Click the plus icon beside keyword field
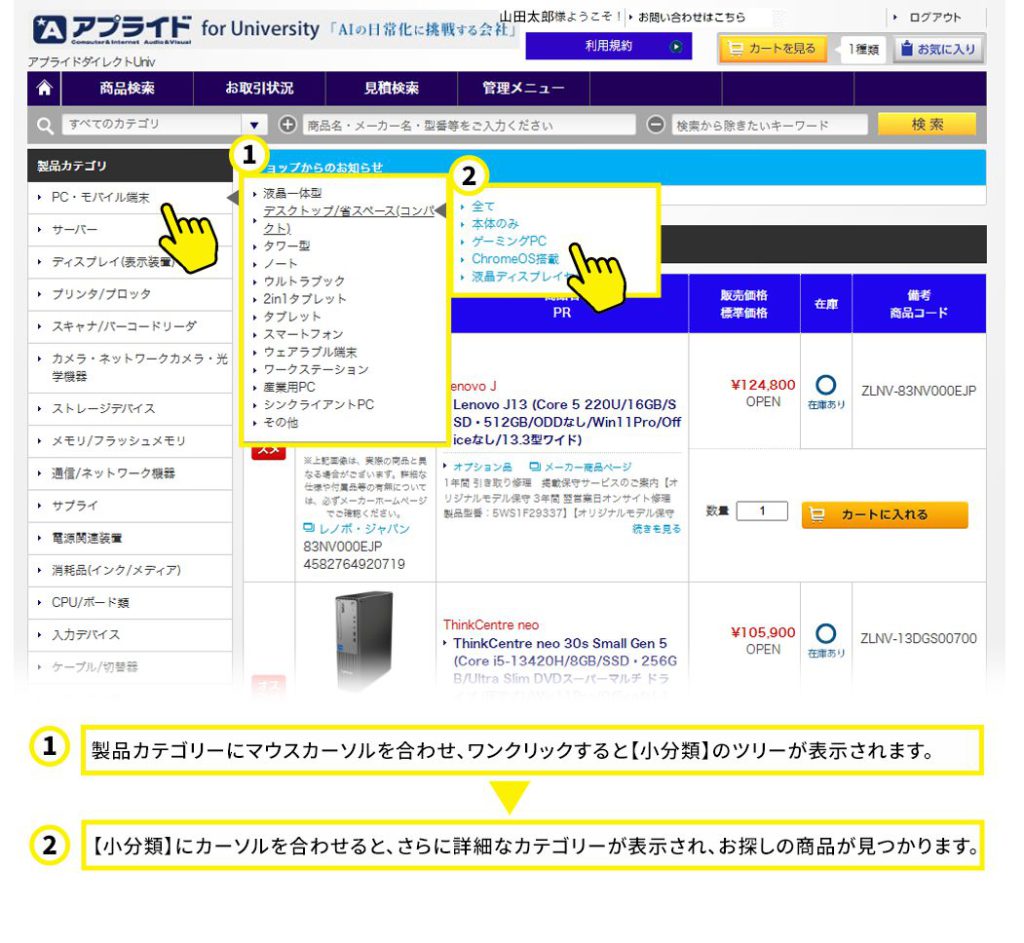Screen dimensions: 1024x943 point(288,125)
